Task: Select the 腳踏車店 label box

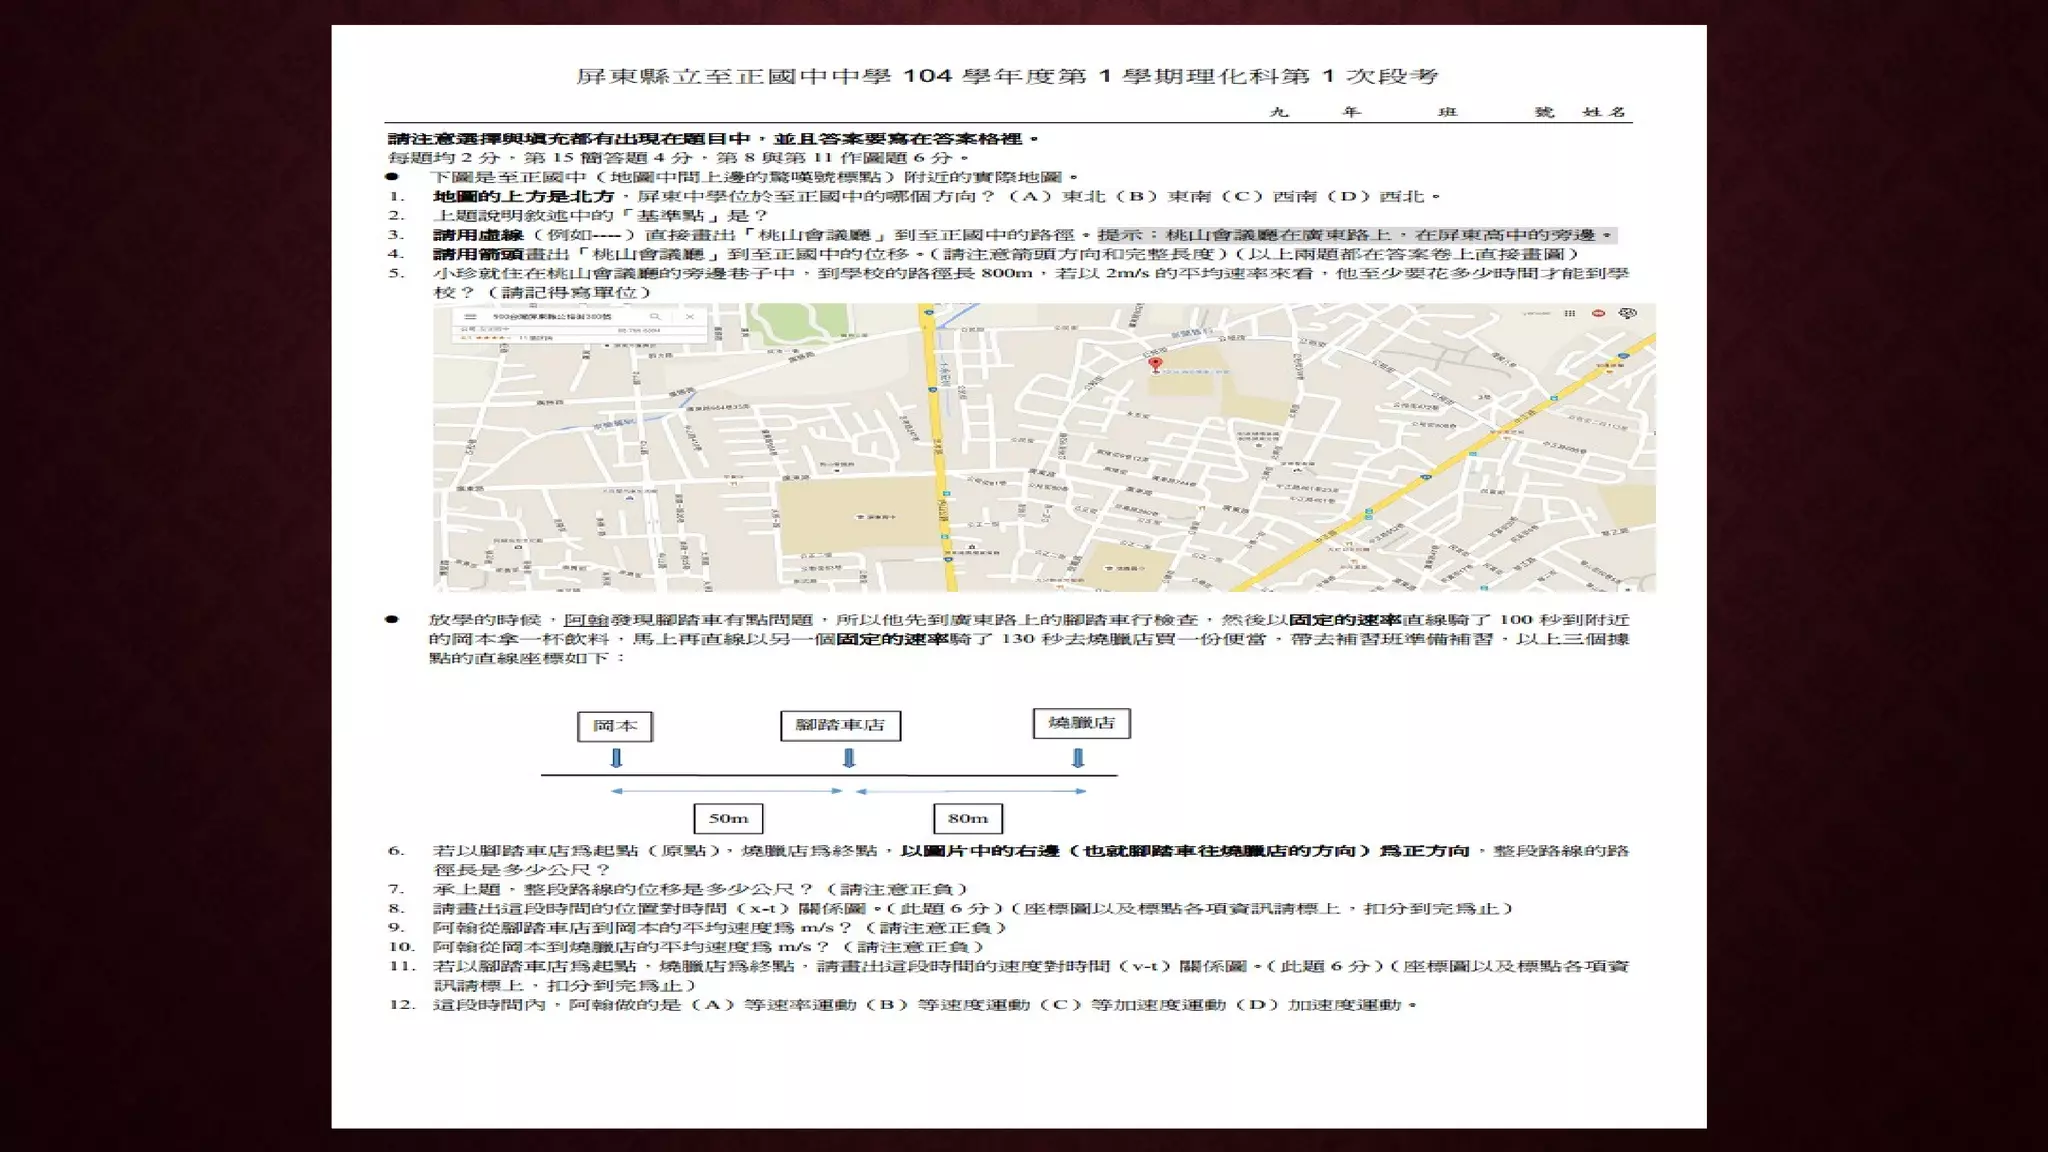Action: 840,726
